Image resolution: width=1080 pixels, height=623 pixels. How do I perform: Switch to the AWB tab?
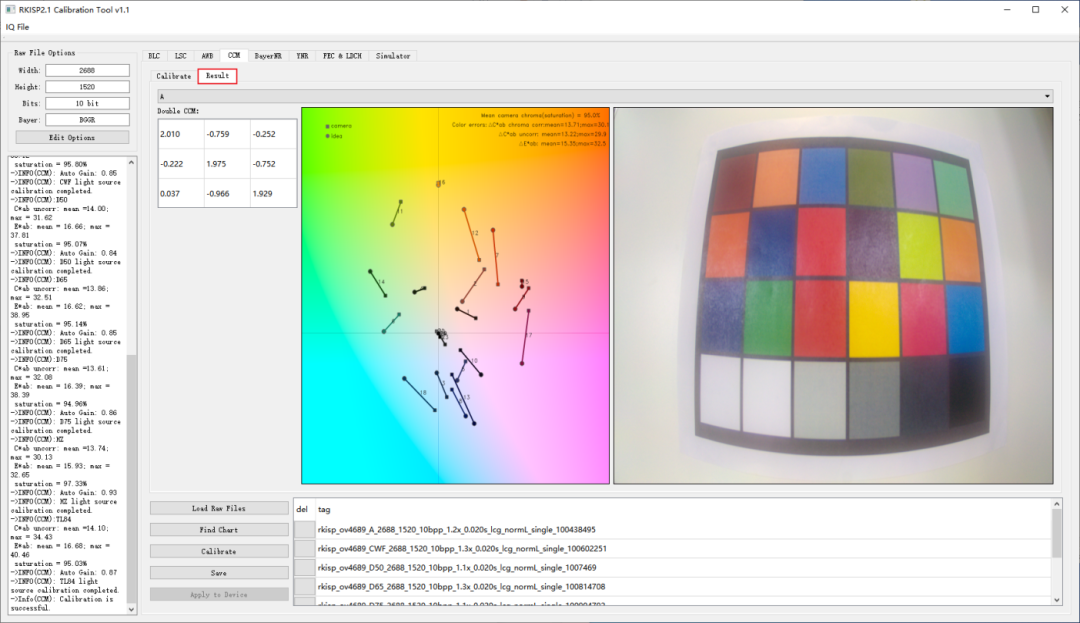pyautogui.click(x=207, y=56)
